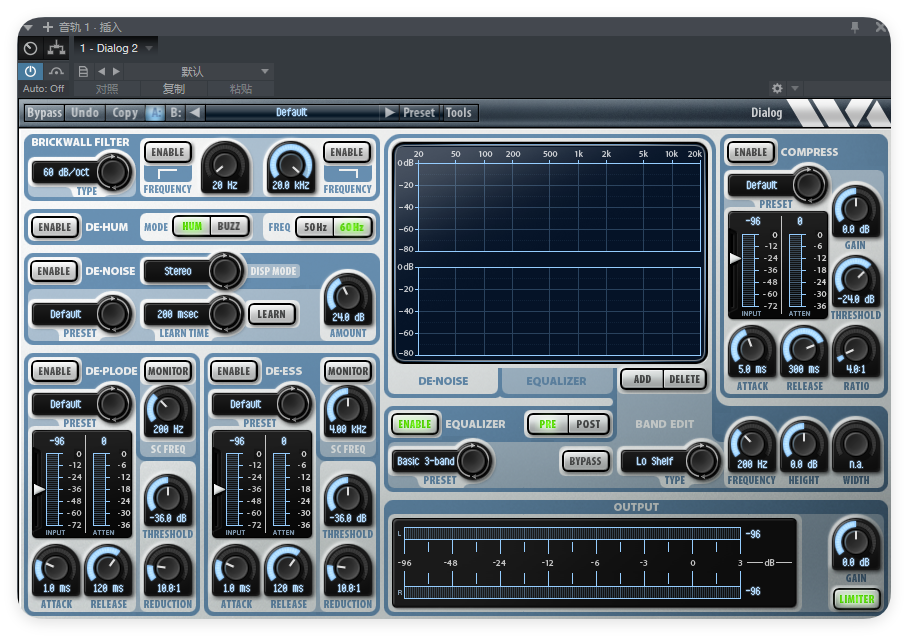Open the gear settings icon
908x636 pixels.
pos(777,88)
